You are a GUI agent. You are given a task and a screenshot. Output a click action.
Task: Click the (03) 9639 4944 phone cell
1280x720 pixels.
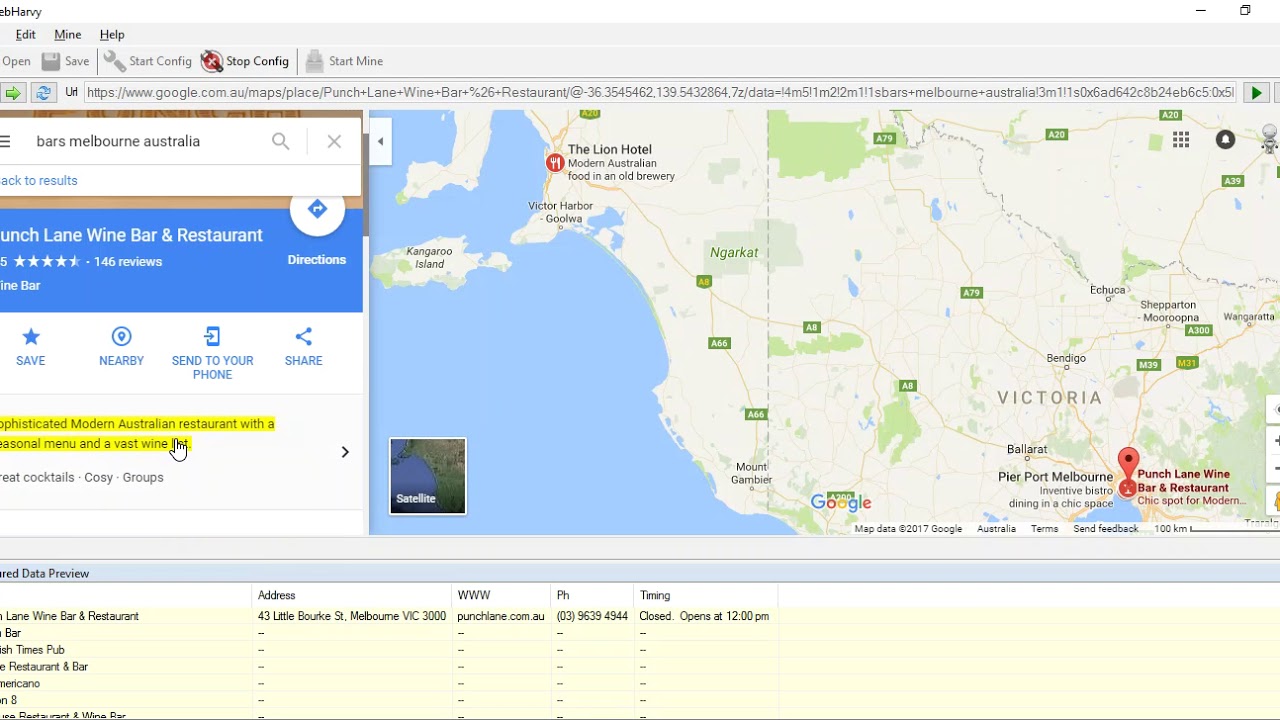point(592,616)
